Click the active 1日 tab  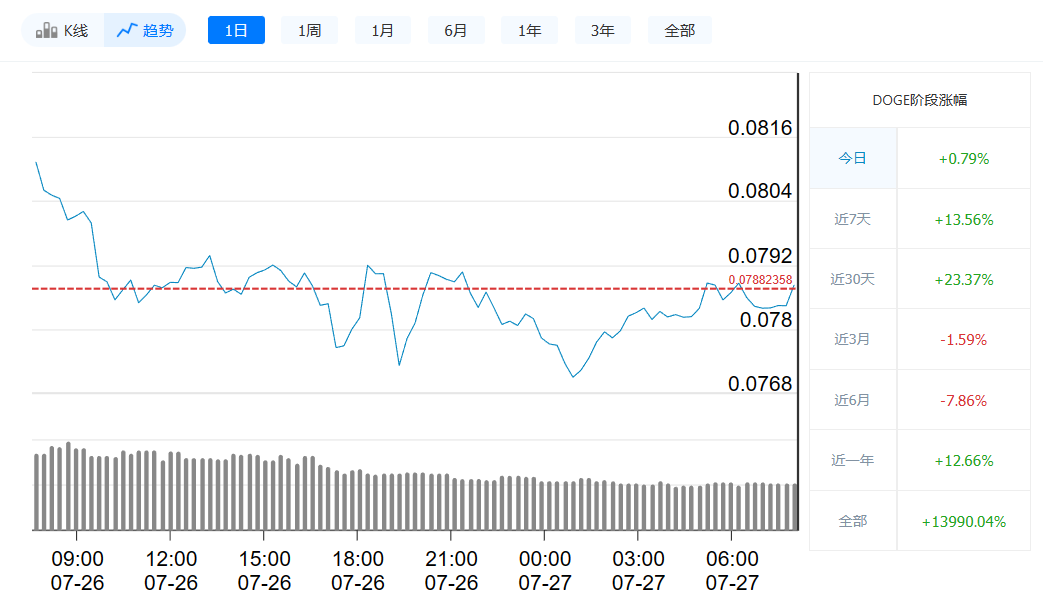(236, 29)
